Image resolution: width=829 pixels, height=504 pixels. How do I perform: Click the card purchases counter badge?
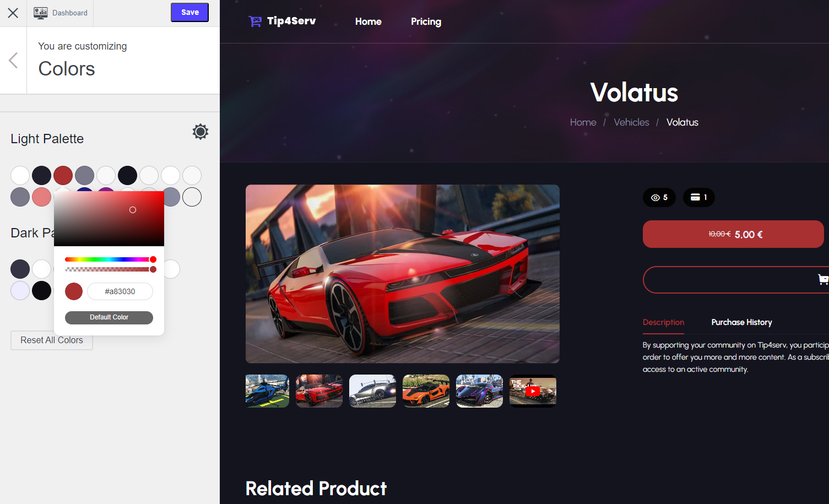(x=698, y=197)
